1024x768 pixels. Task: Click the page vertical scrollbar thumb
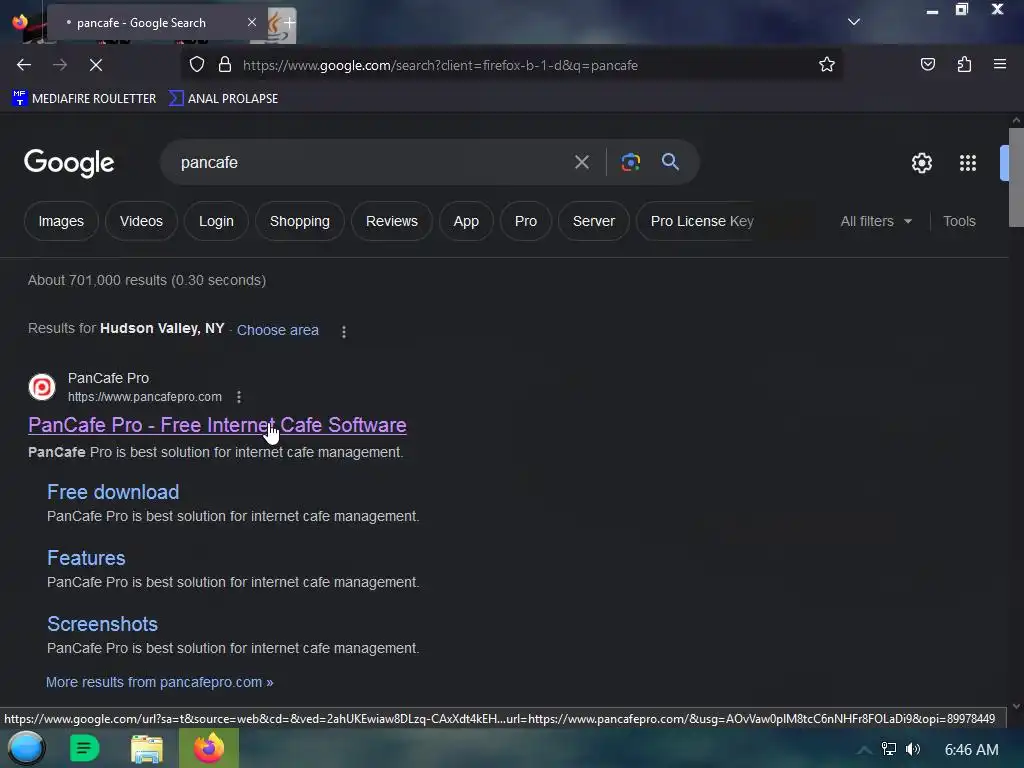[1016, 178]
